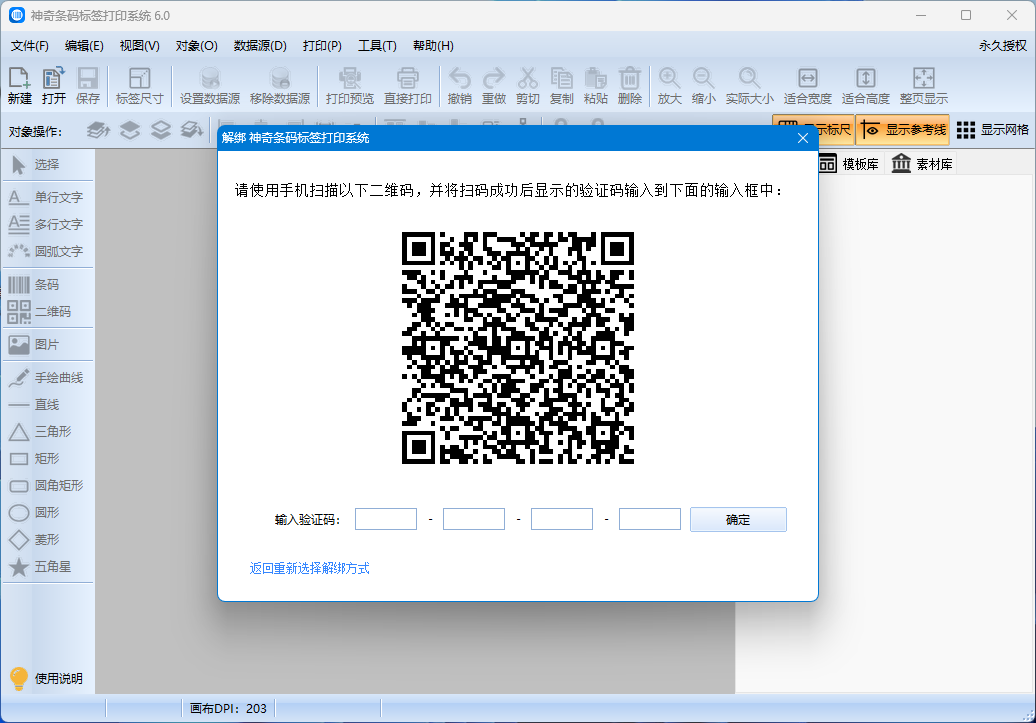Click the 撤销 undo icon

(x=459, y=86)
